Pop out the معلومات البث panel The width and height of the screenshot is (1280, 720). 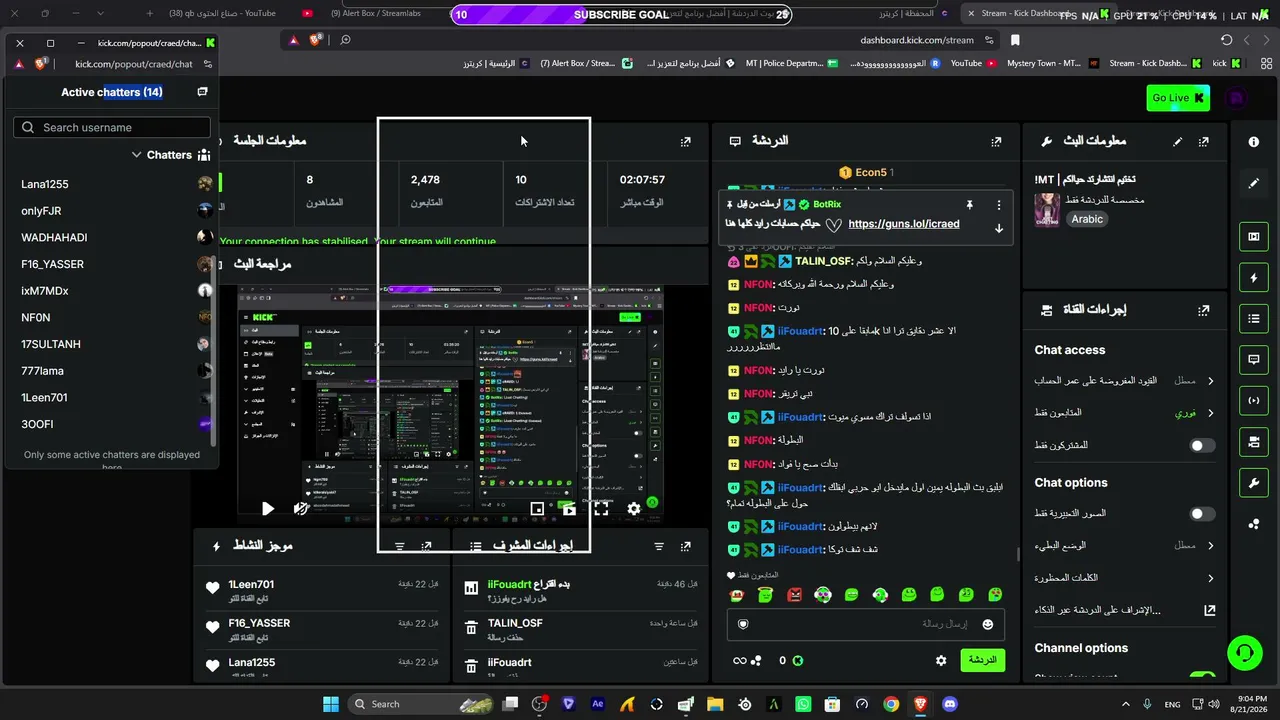1204,142
